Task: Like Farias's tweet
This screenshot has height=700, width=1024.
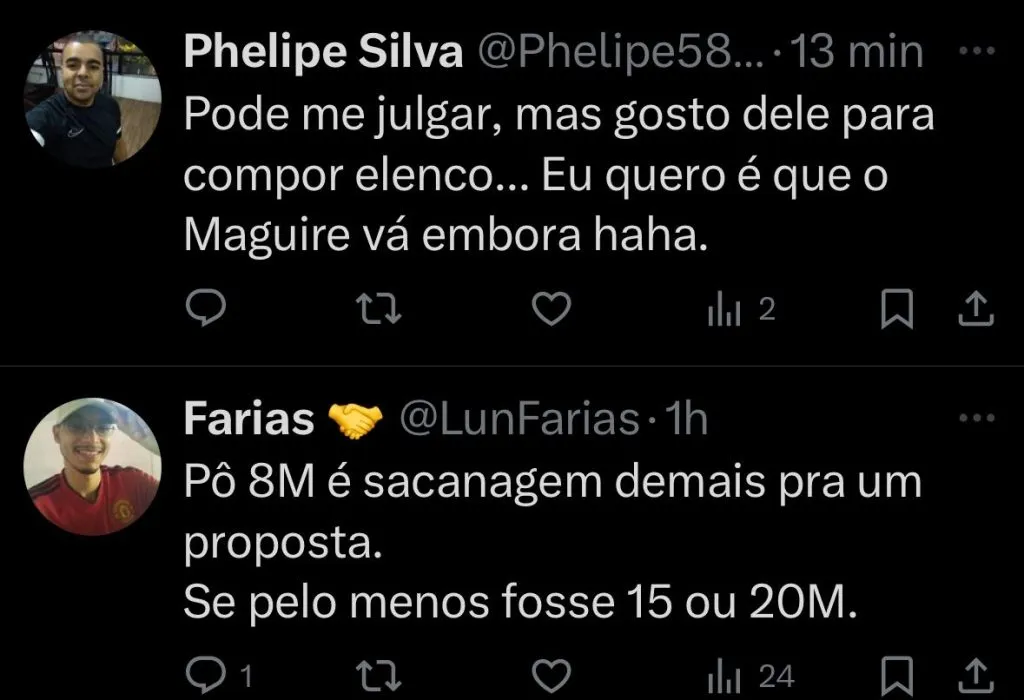Action: (549, 677)
